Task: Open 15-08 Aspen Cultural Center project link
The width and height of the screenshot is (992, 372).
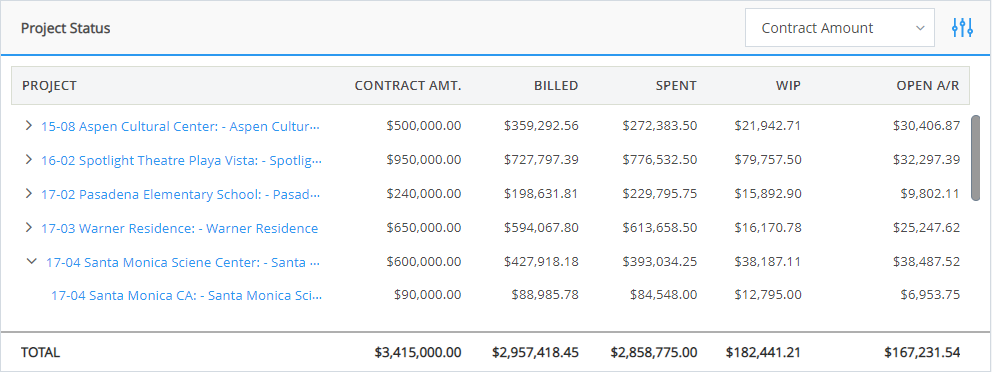Action: coord(180,126)
